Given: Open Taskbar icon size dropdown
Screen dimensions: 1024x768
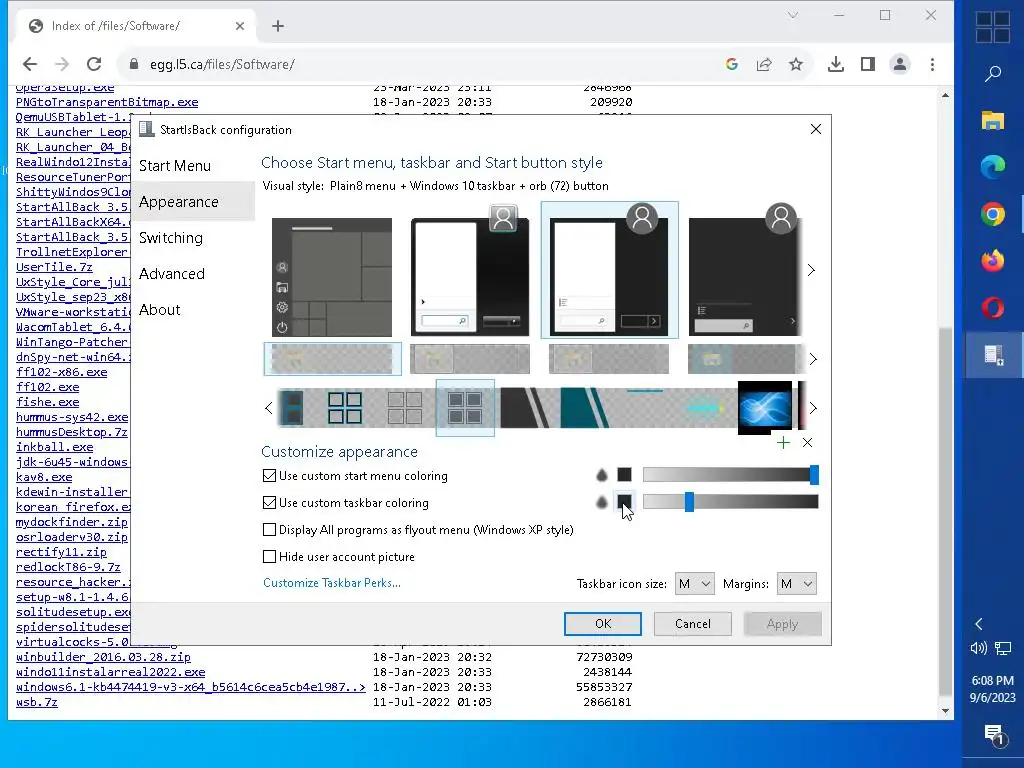Looking at the screenshot, I should (x=694, y=584).
